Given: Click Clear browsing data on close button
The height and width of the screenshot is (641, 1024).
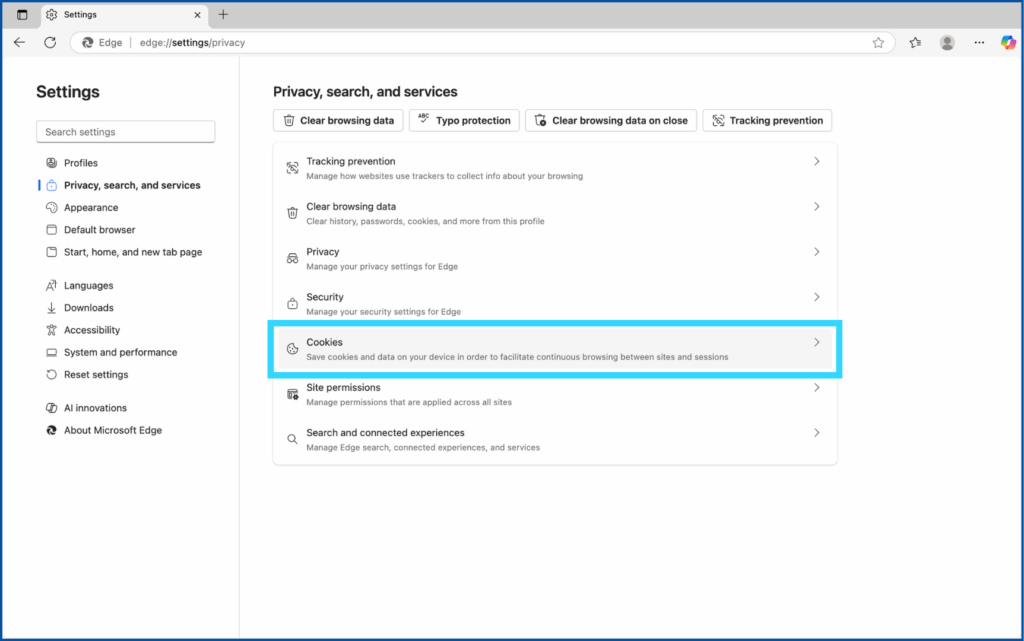Looking at the screenshot, I should pyautogui.click(x=611, y=121).
